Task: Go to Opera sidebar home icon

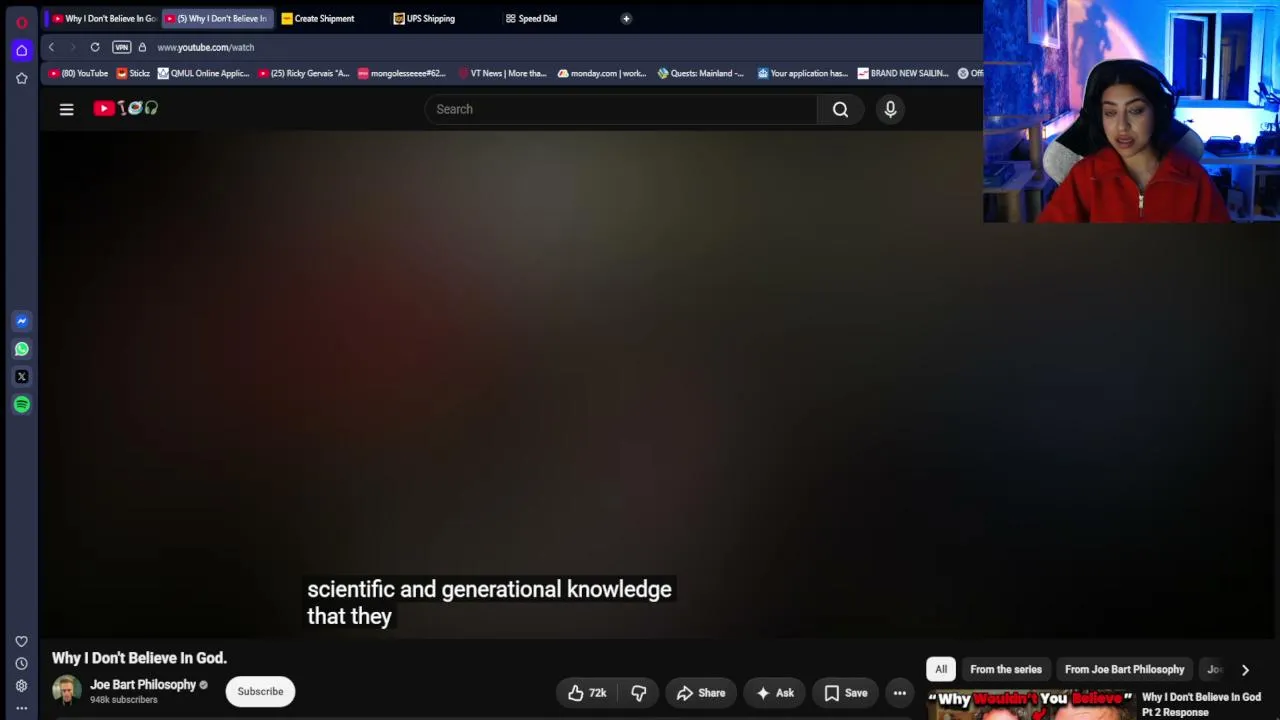Action: click(x=21, y=50)
